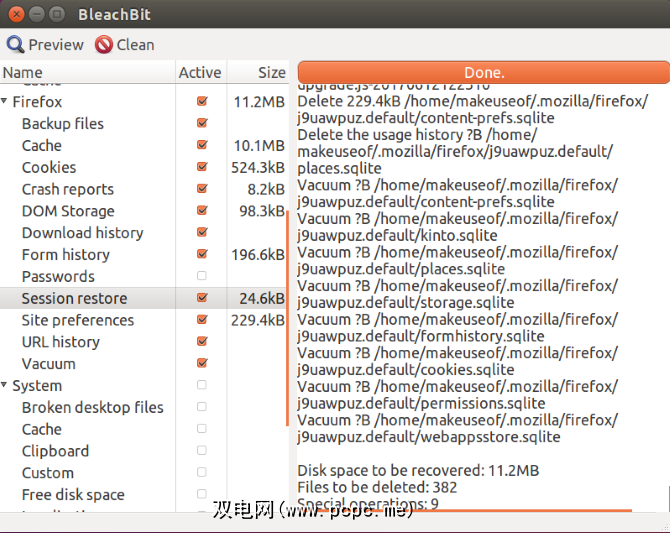Screen dimensions: 670x533
Task: Click 'Disk space to be recovered: 11.2MB' text
Action: tap(418, 470)
